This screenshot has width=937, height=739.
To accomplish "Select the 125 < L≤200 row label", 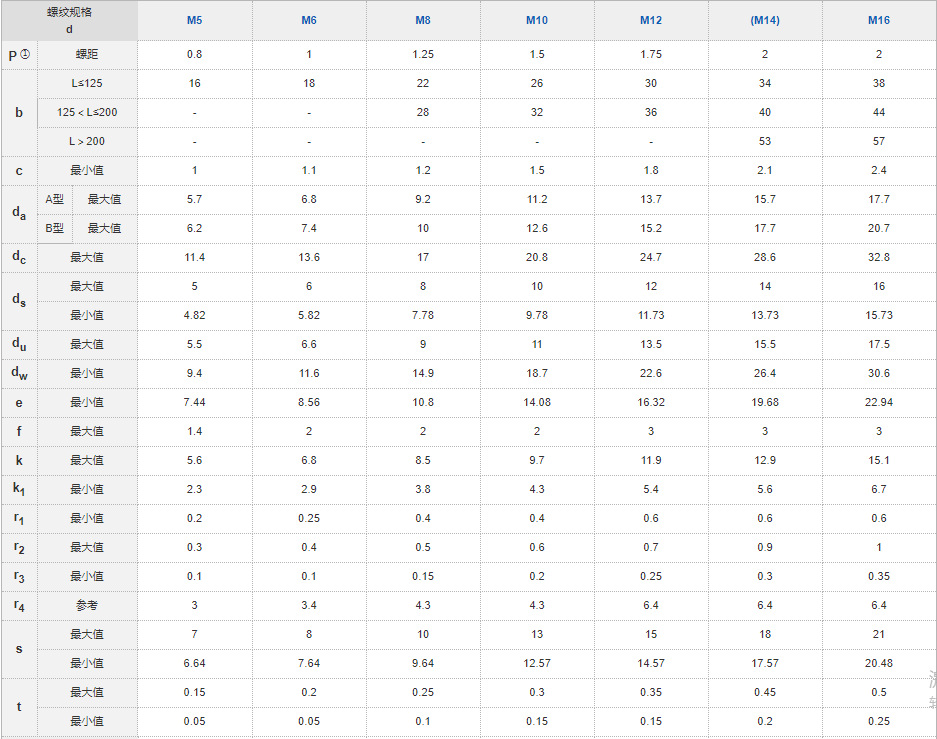I will pyautogui.click(x=87, y=112).
